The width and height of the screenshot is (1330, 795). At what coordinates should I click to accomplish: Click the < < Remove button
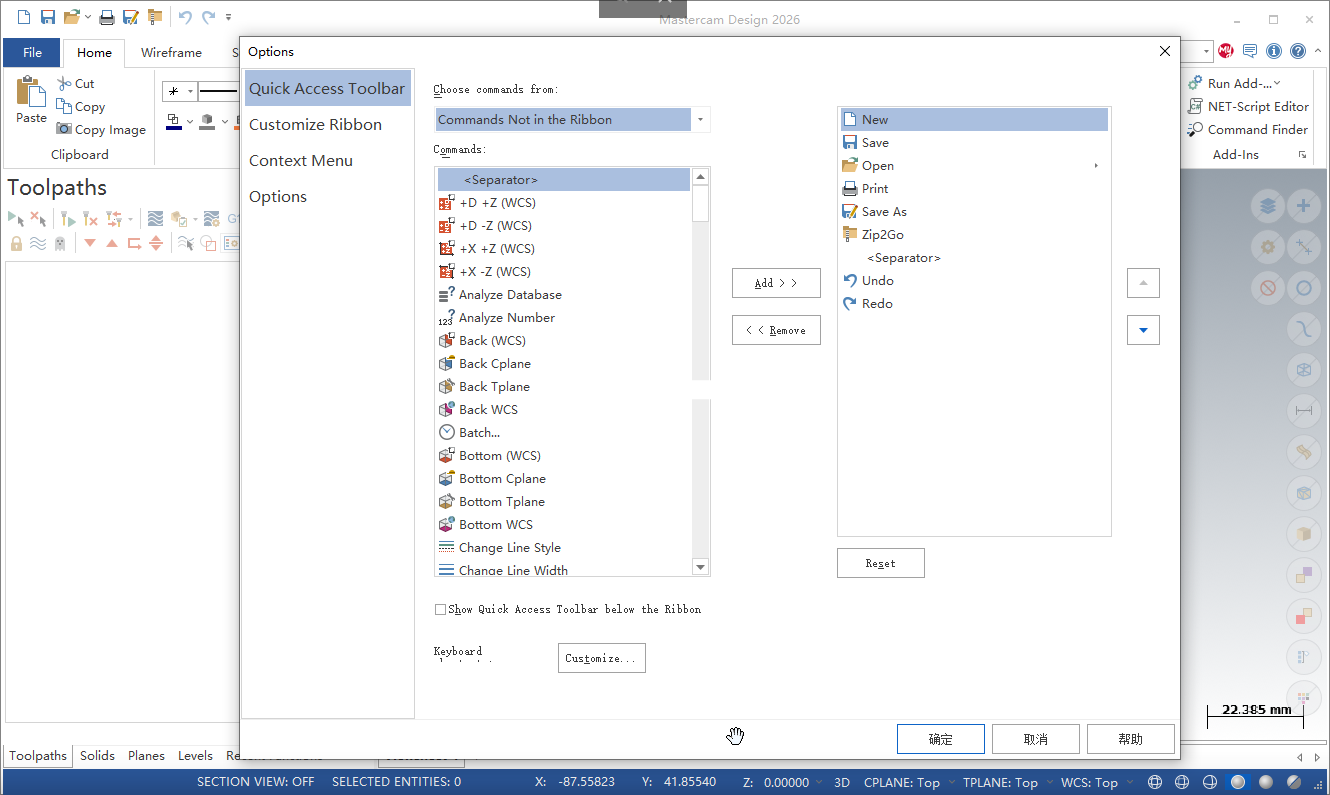pyautogui.click(x=776, y=330)
